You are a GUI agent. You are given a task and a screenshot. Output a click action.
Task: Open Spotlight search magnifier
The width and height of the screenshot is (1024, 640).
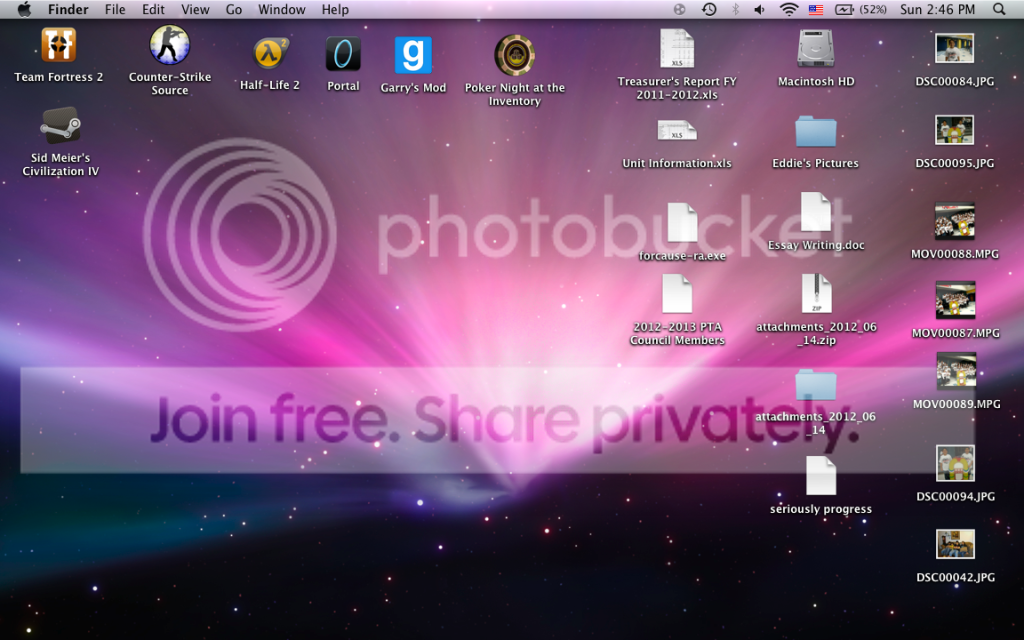[999, 9]
